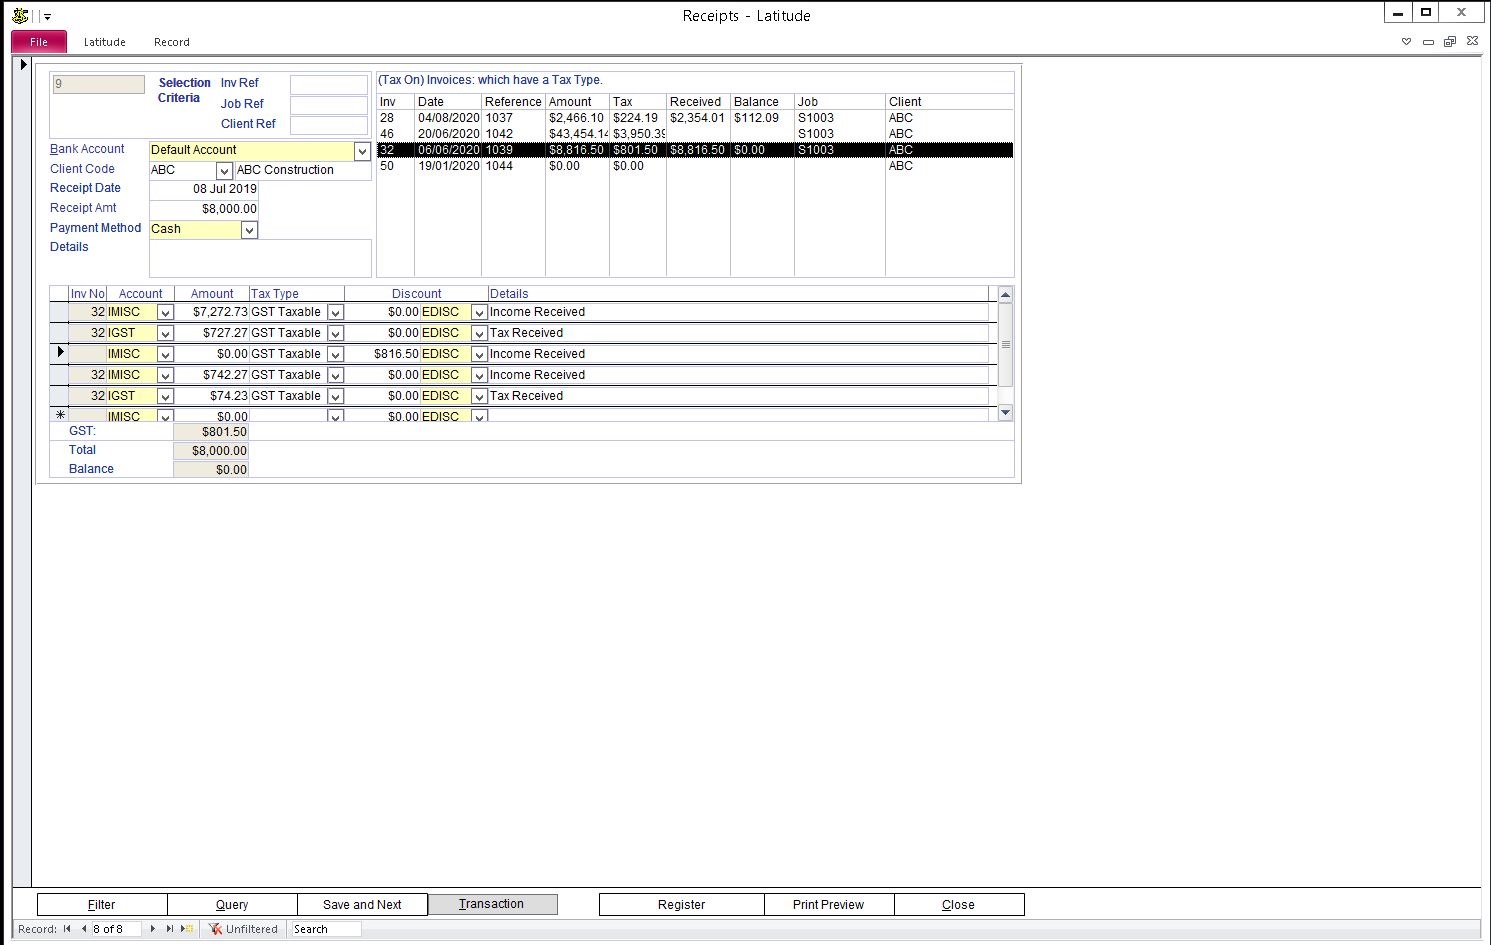Click the Print Preview button

pos(828,904)
